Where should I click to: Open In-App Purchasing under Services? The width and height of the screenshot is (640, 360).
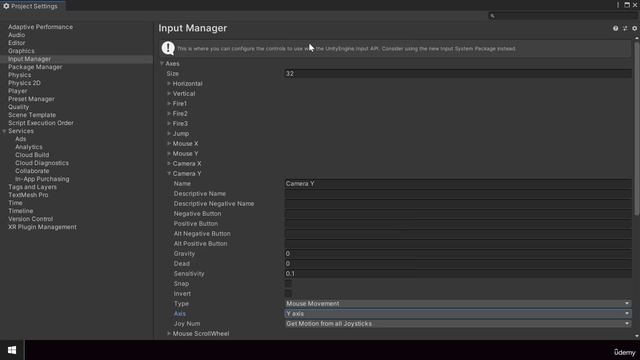42,179
